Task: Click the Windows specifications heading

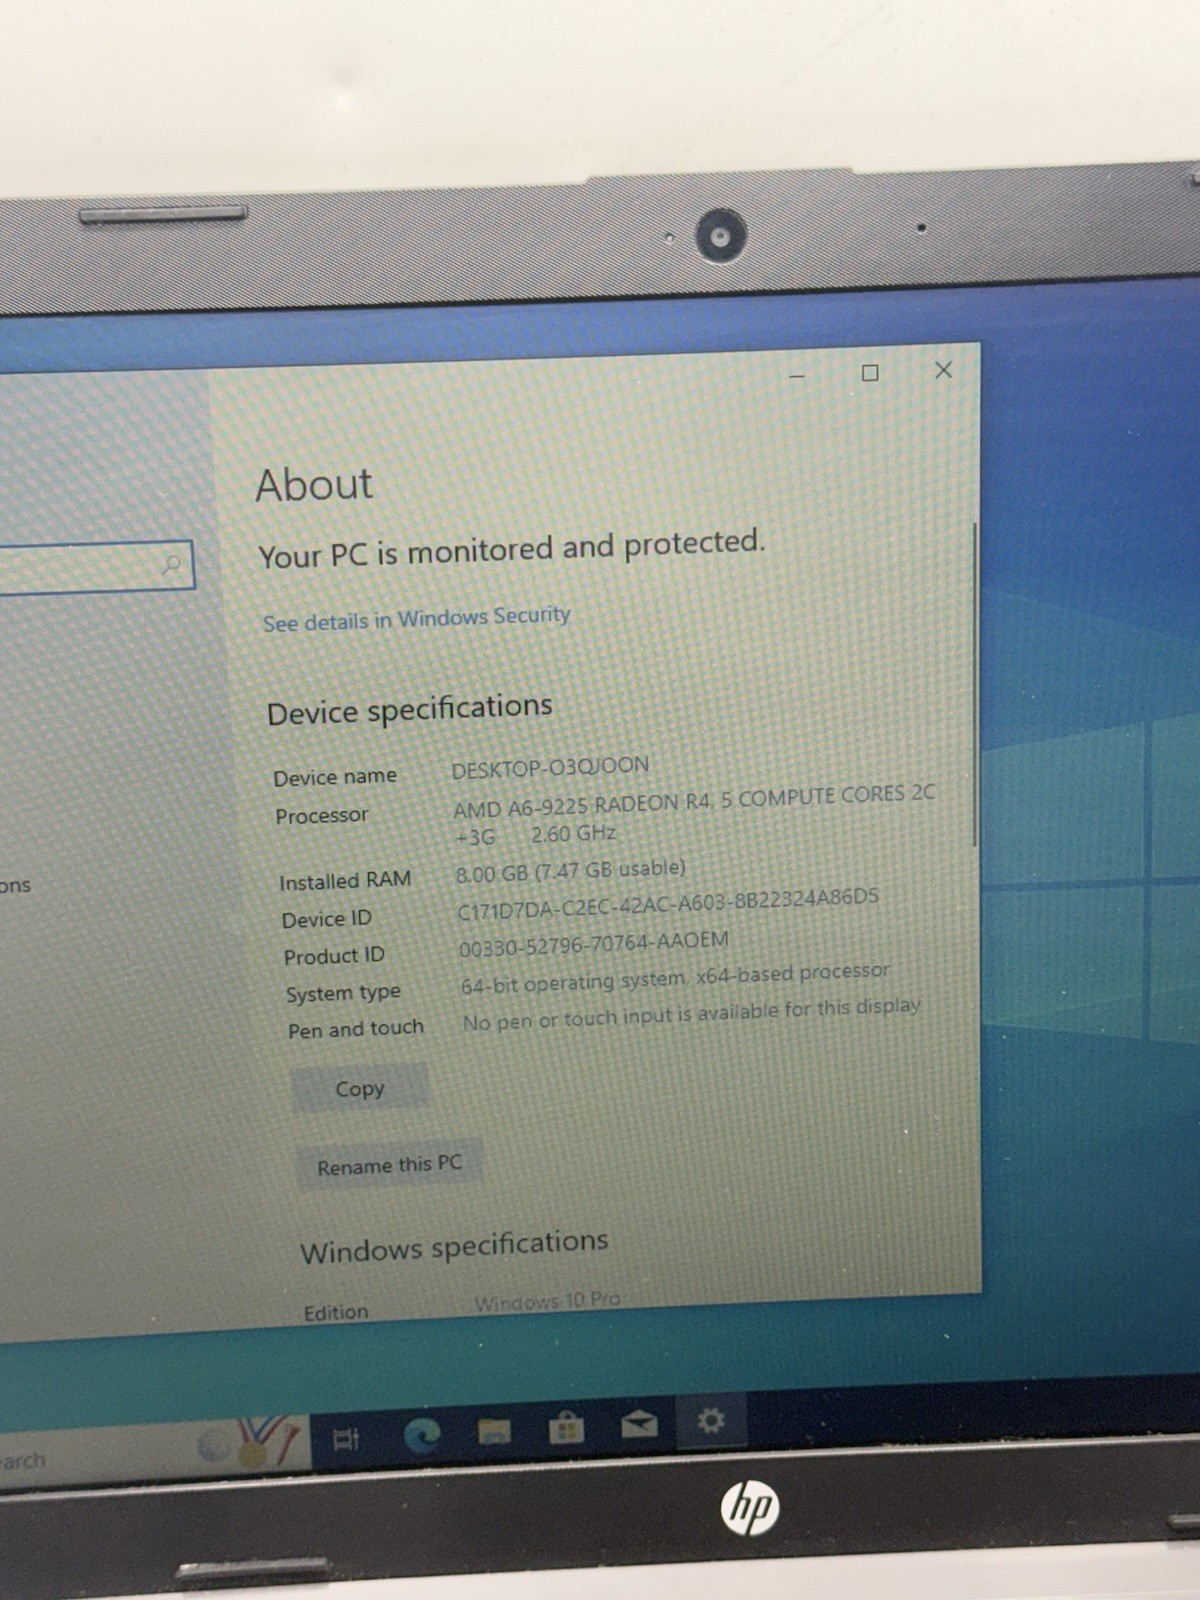Action: click(x=454, y=1246)
